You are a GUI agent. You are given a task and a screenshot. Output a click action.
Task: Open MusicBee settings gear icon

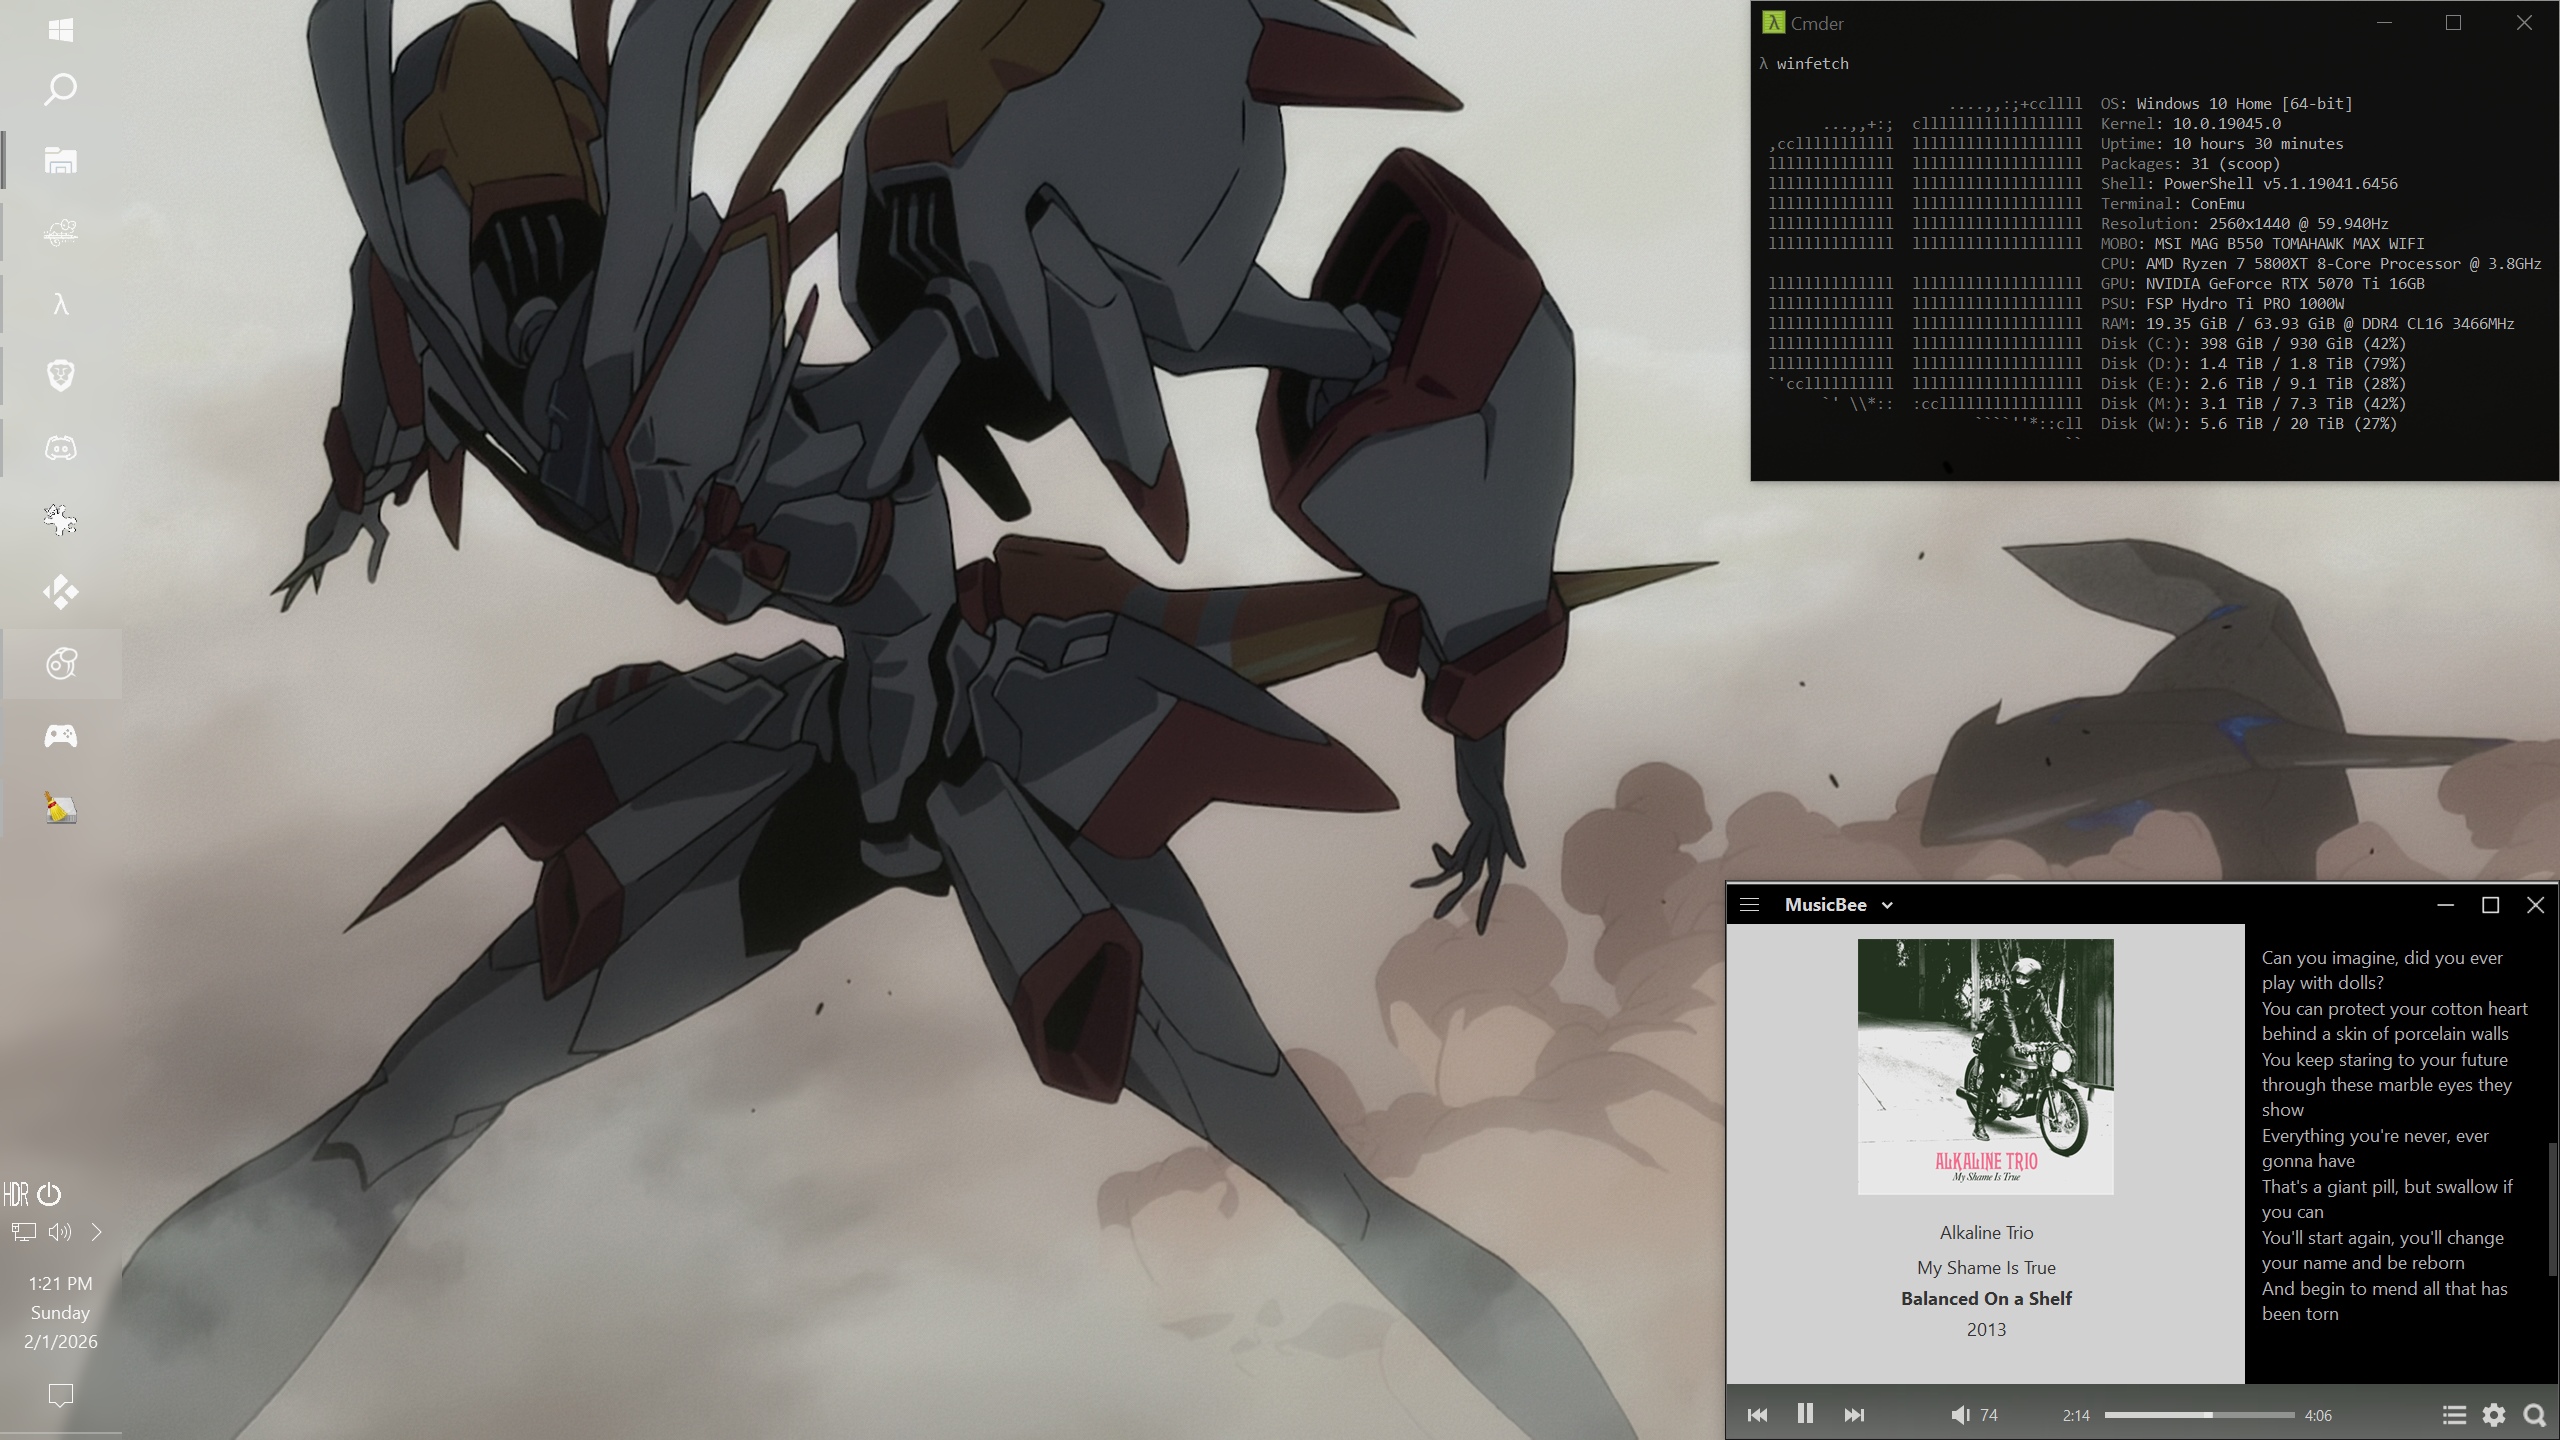[2494, 1415]
